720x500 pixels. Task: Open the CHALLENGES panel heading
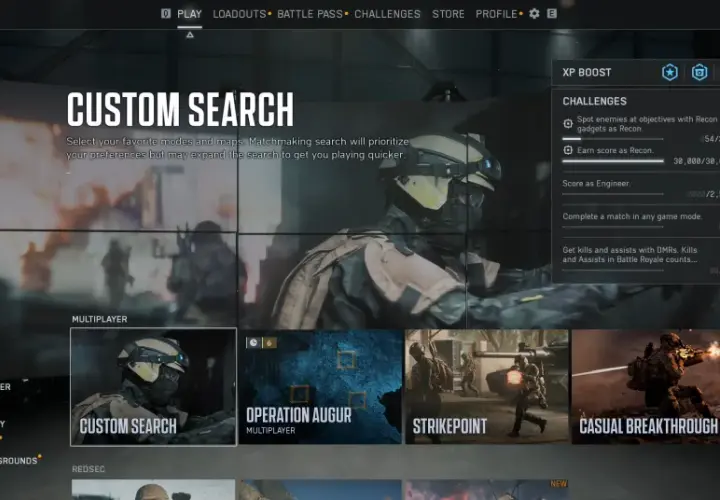point(595,101)
